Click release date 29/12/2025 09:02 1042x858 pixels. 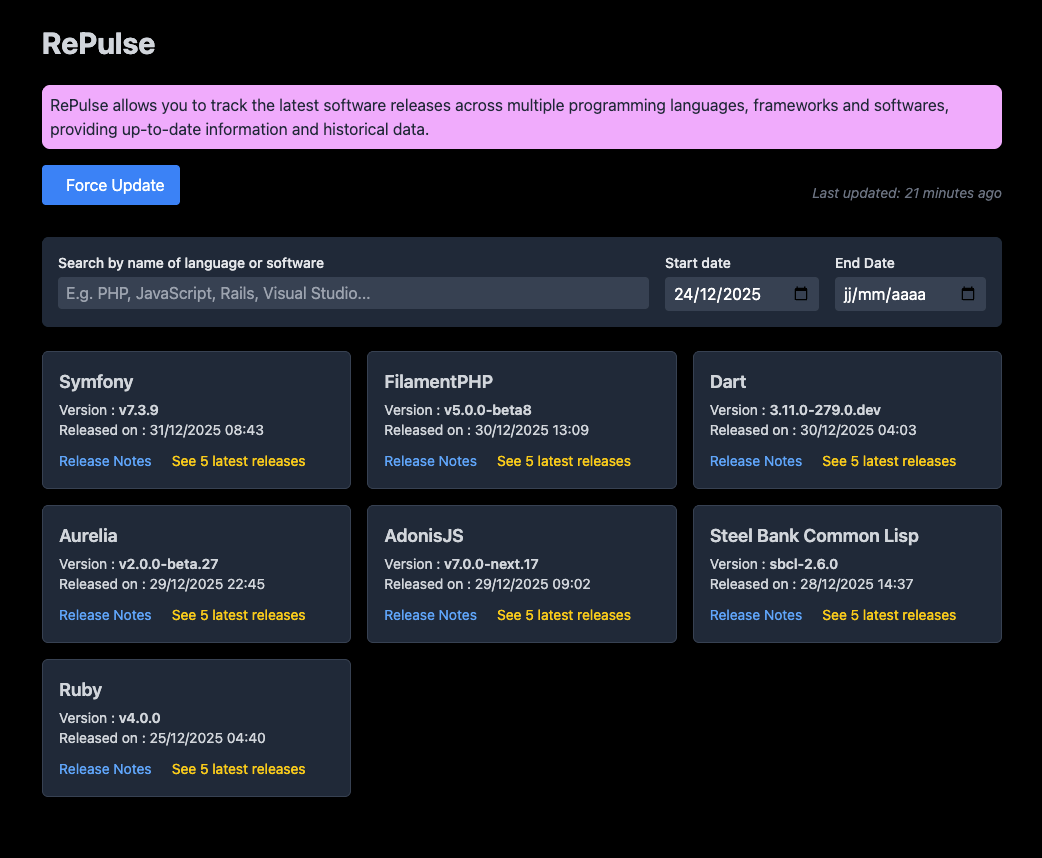tap(532, 584)
